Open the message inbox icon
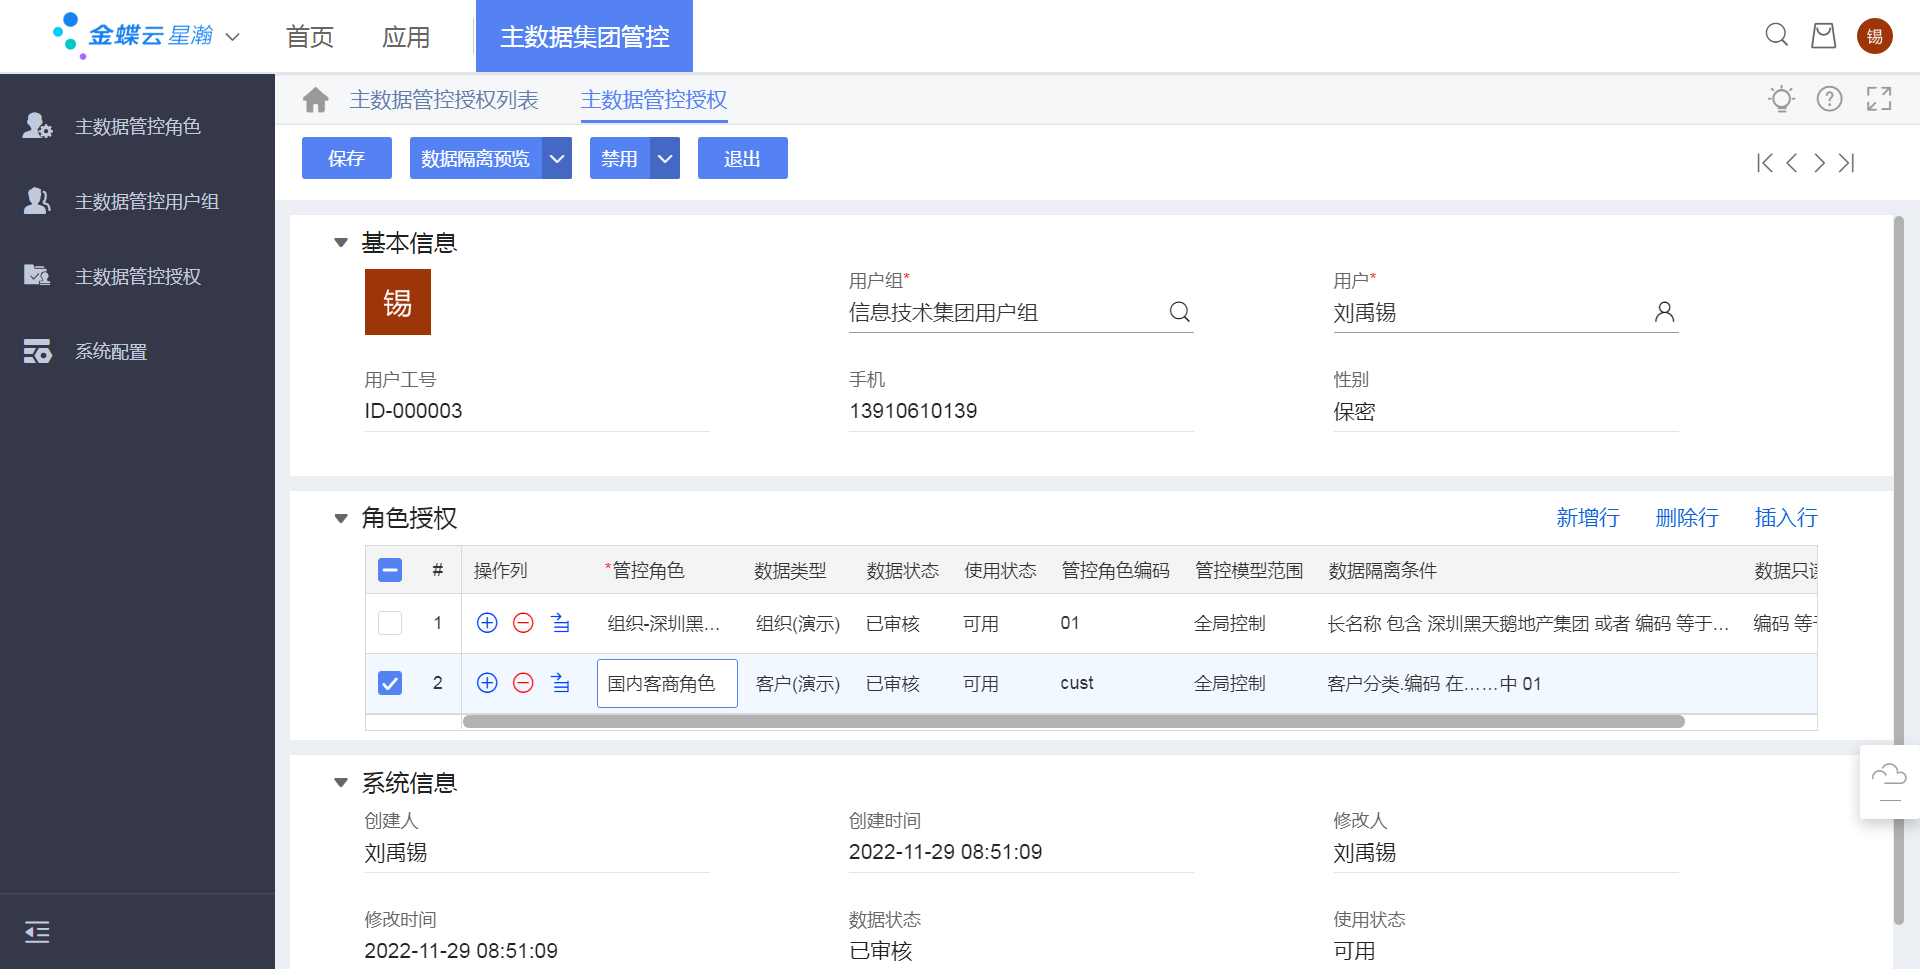The image size is (1920, 969). pyautogui.click(x=1824, y=36)
